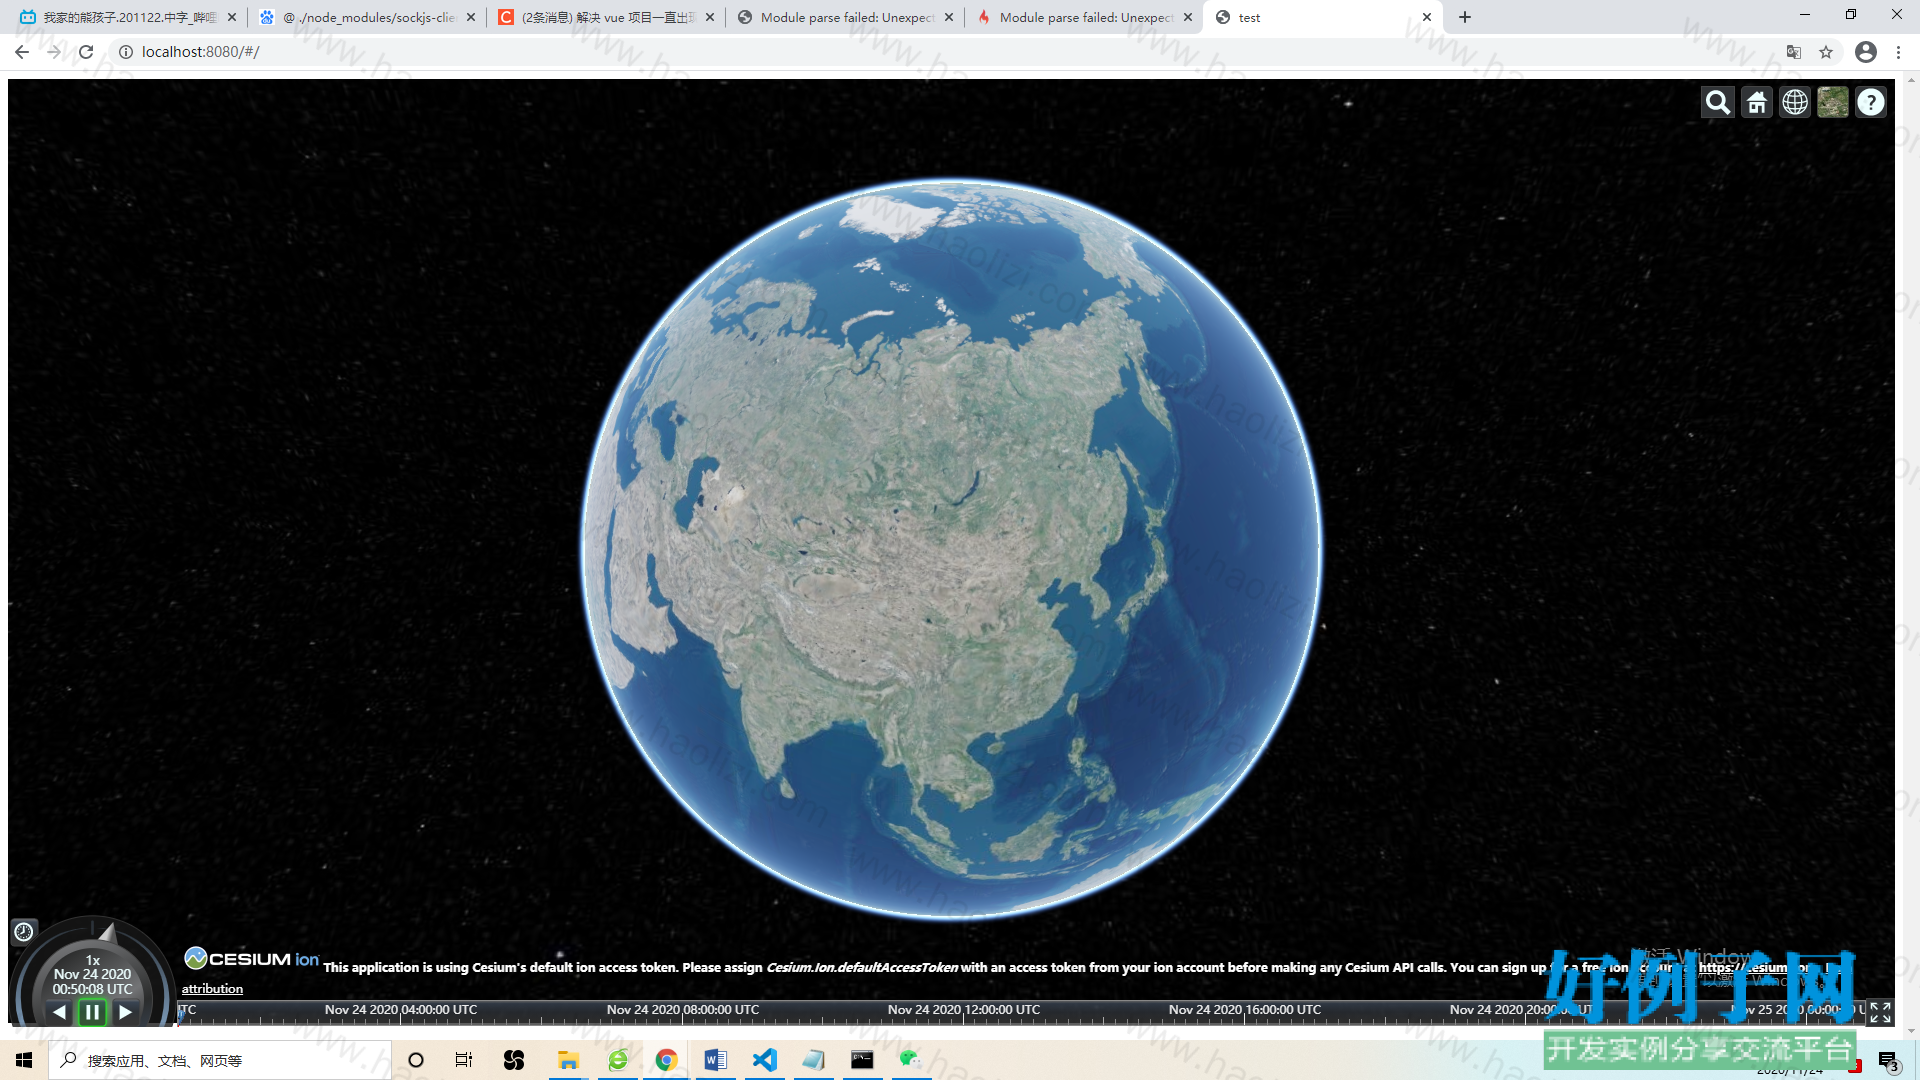Click timeline at Nov 24 2020 08:00:00 UTC
The image size is (1920, 1080).
click(683, 1010)
